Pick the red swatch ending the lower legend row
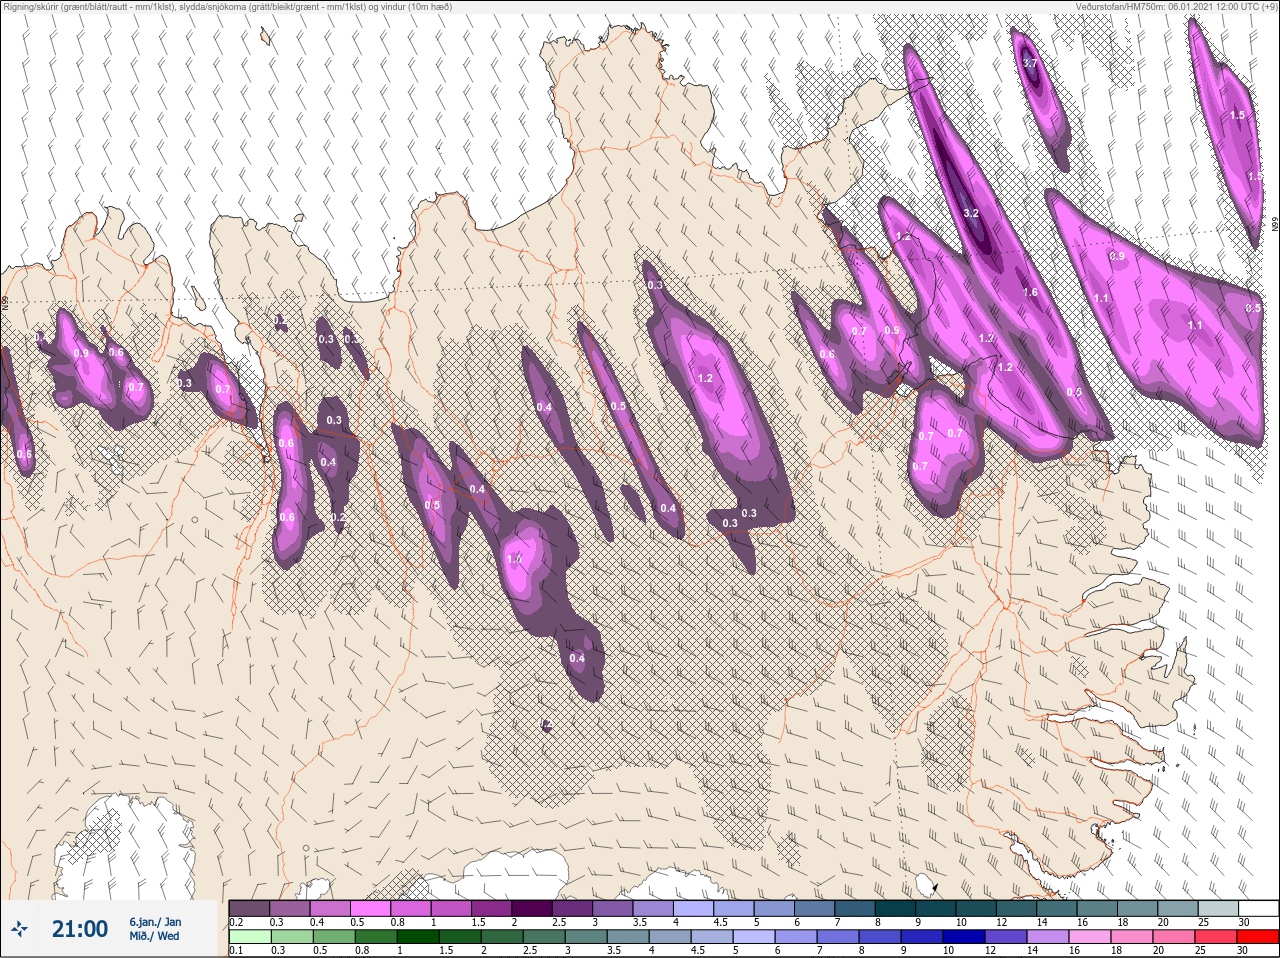Image resolution: width=1280 pixels, height=958 pixels. pyautogui.click(x=1258, y=937)
